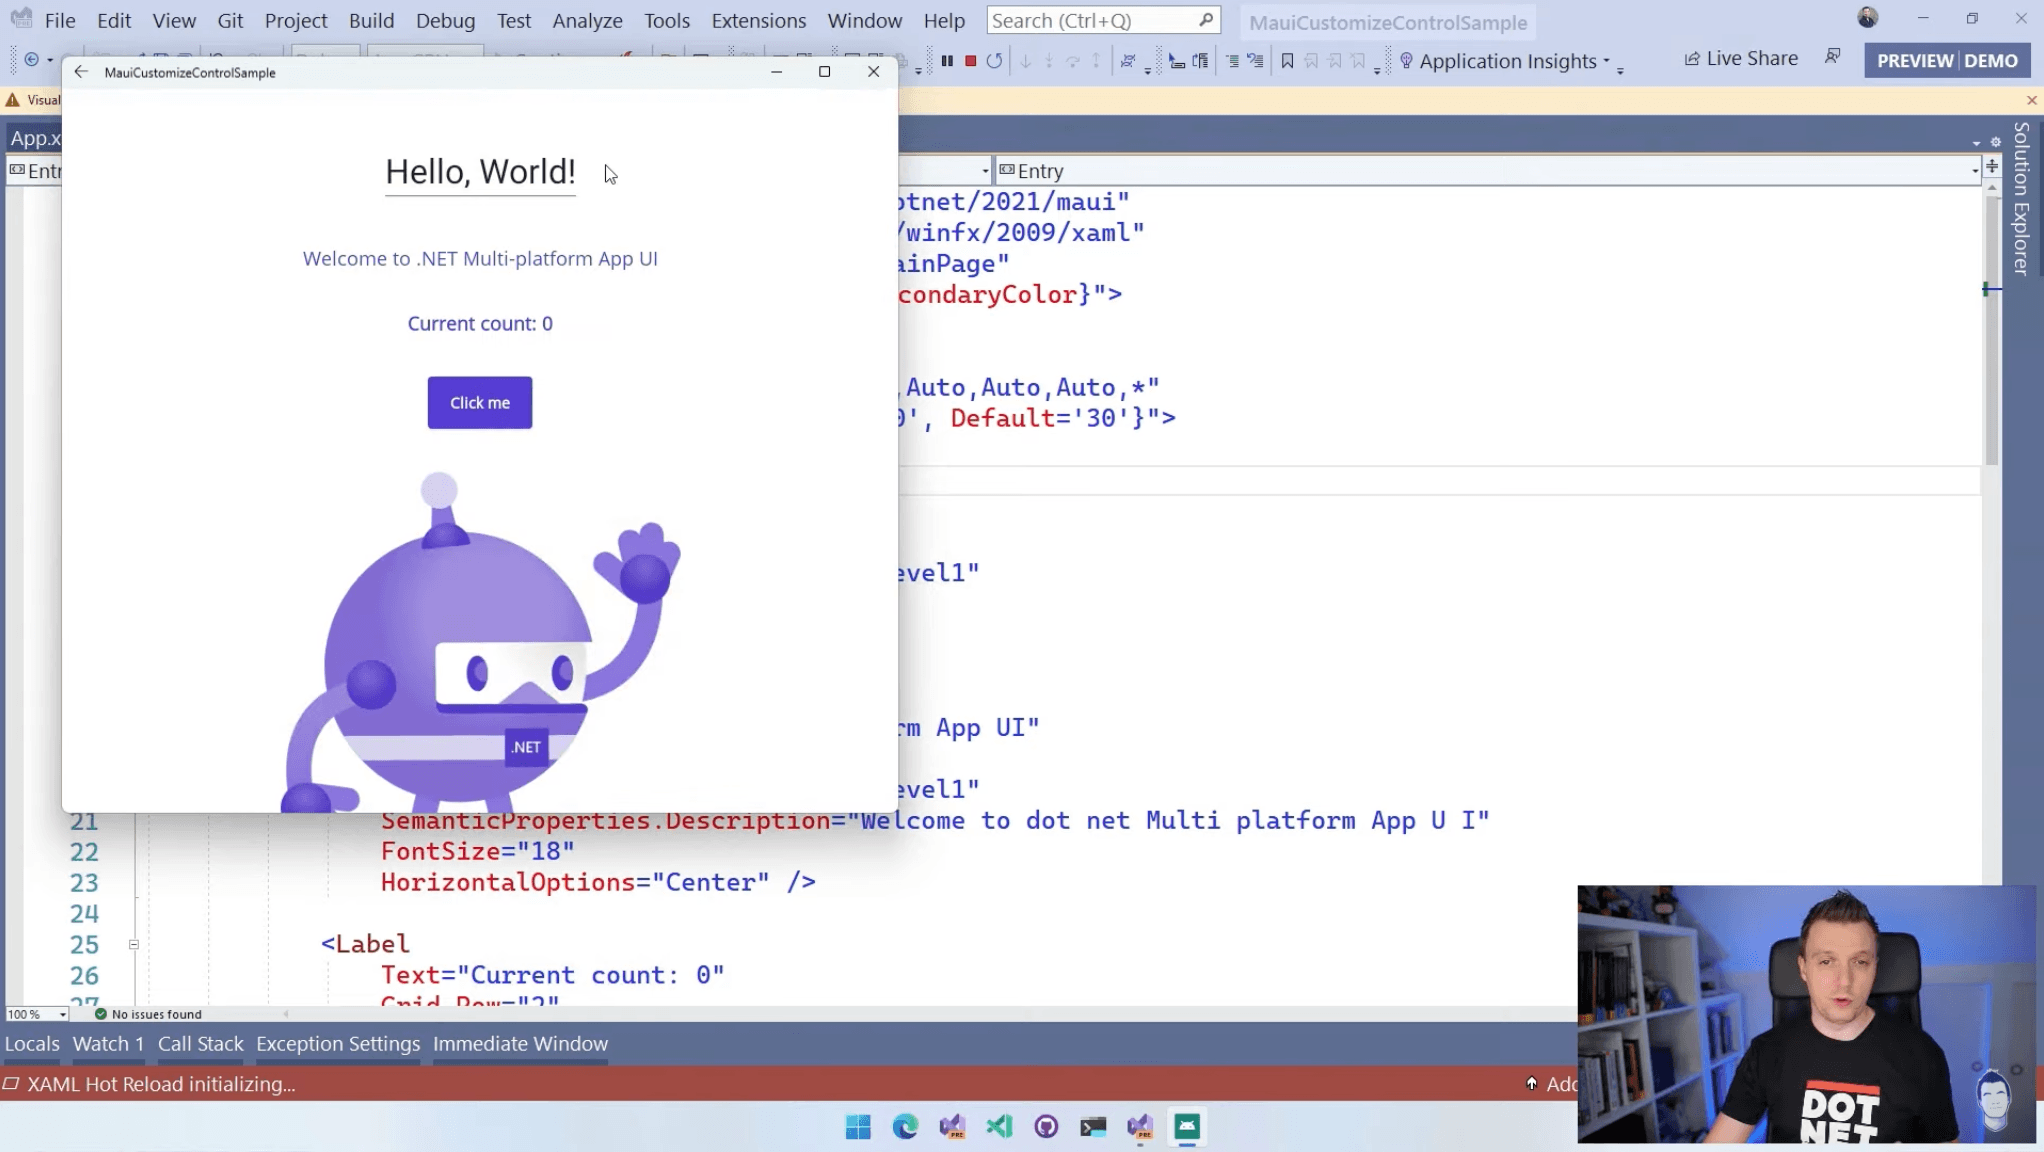Image resolution: width=2044 pixels, height=1152 pixels.
Task: Expand the Solution Explorer side panel
Action: (2021, 198)
